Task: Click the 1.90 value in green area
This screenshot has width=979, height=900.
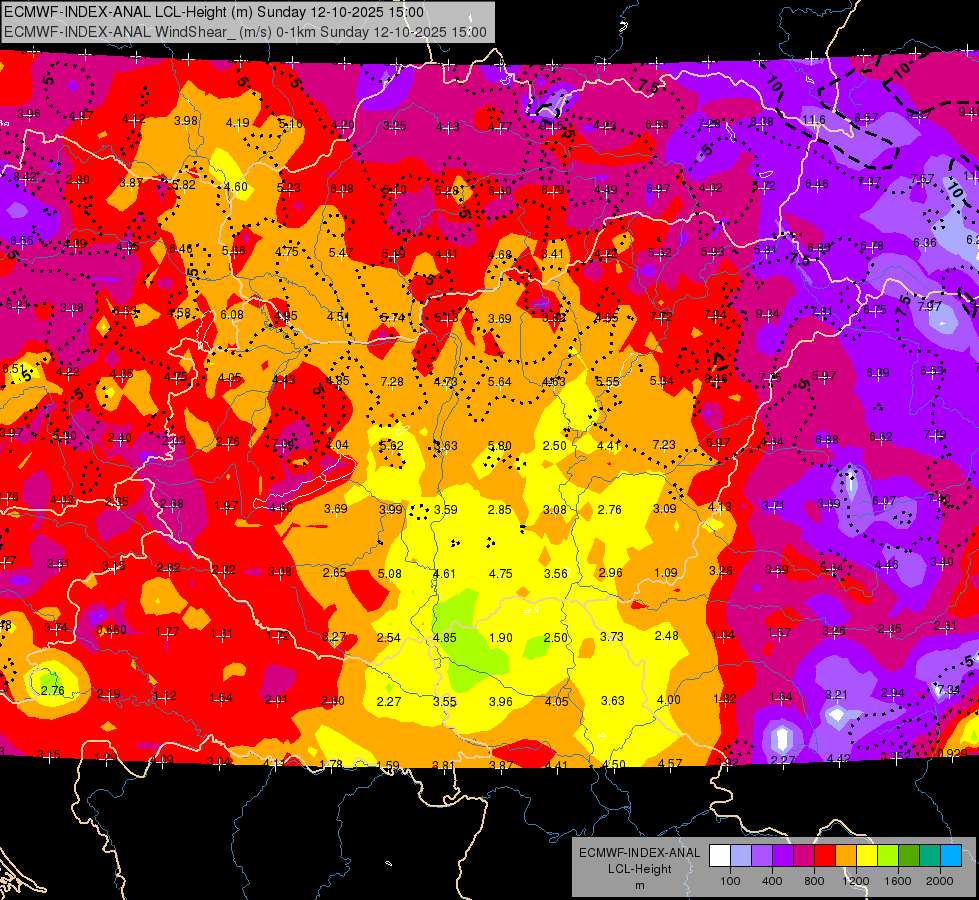Action: [x=501, y=638]
